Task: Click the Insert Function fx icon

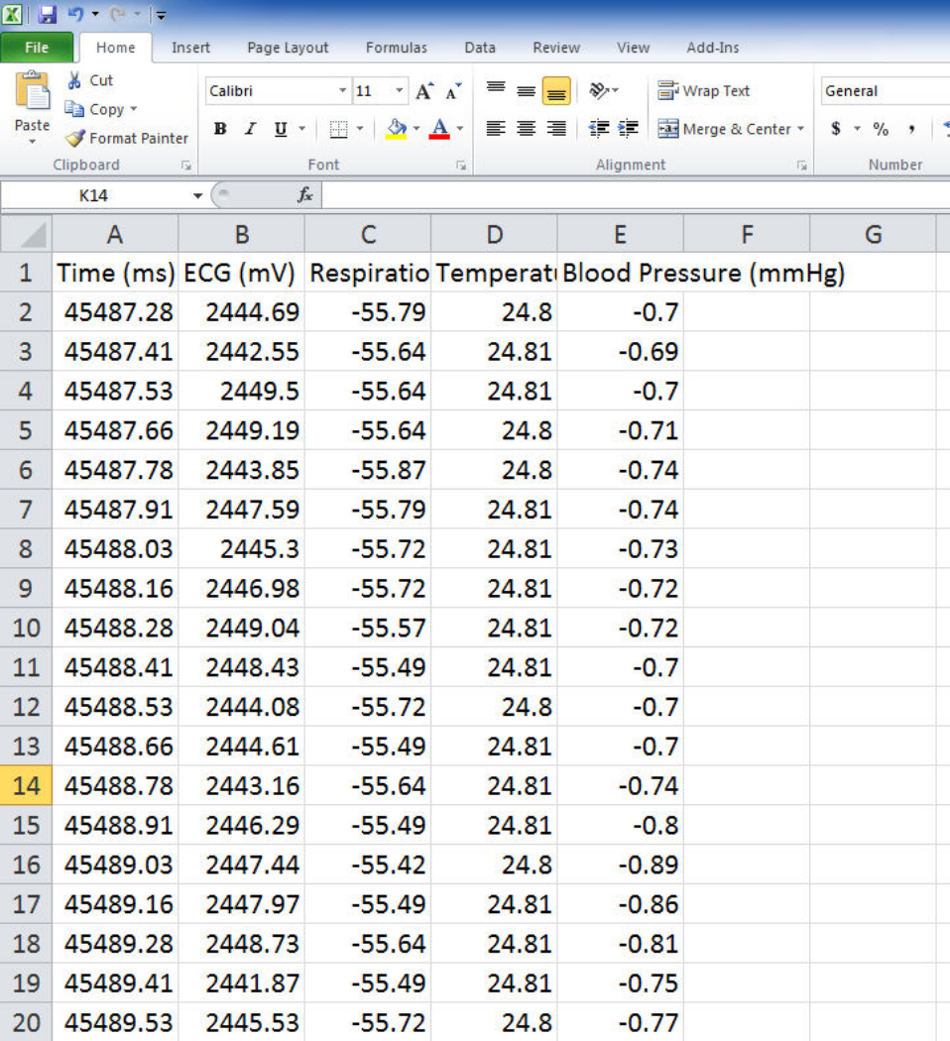Action: click(305, 196)
